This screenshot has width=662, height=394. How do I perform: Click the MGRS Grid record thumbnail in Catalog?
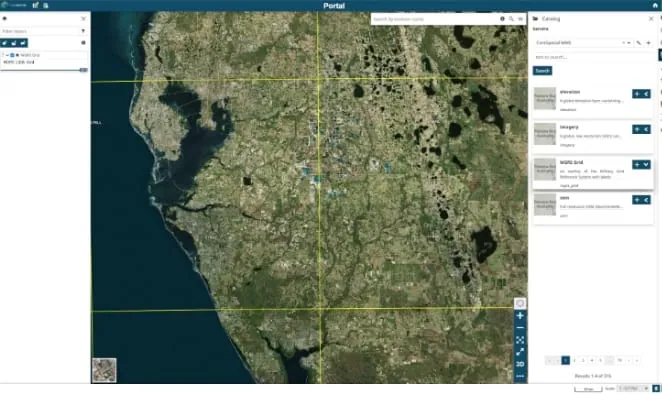point(545,169)
